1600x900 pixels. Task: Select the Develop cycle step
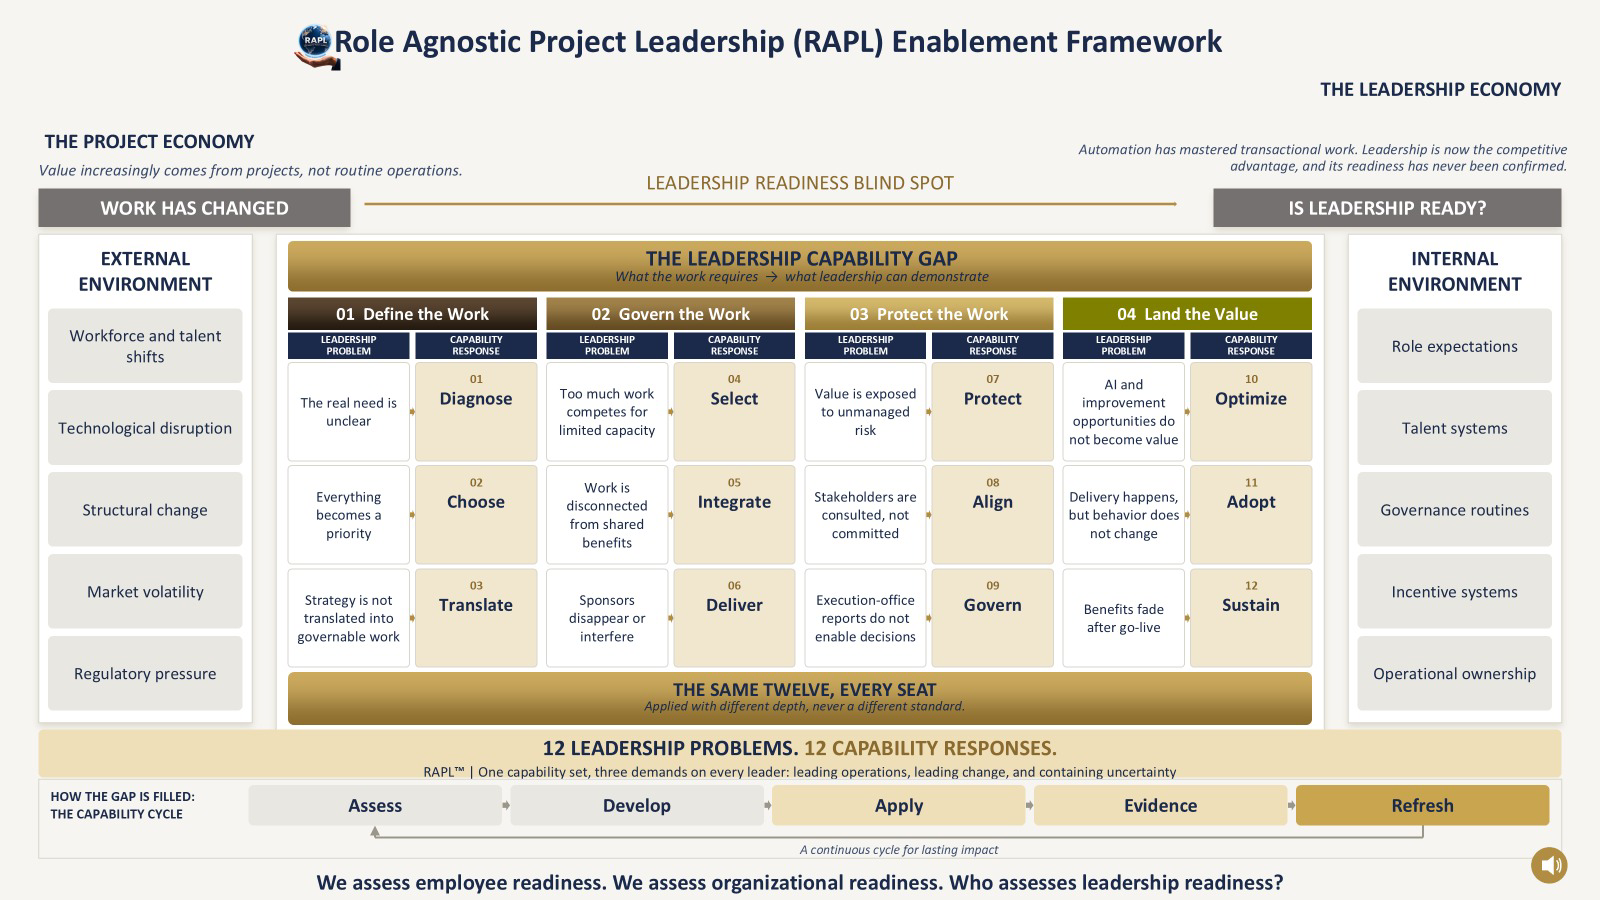point(637,806)
